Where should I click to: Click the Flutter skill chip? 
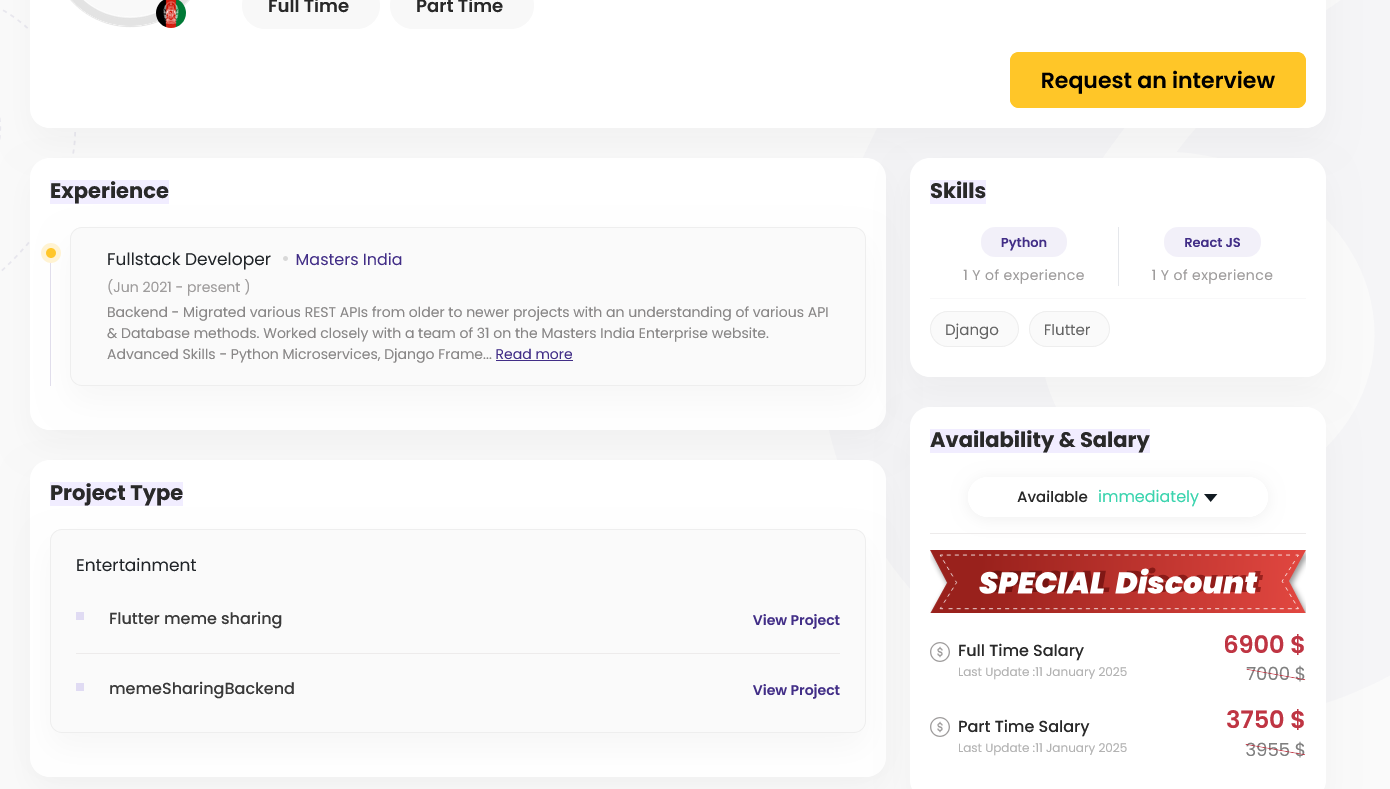click(x=1067, y=330)
